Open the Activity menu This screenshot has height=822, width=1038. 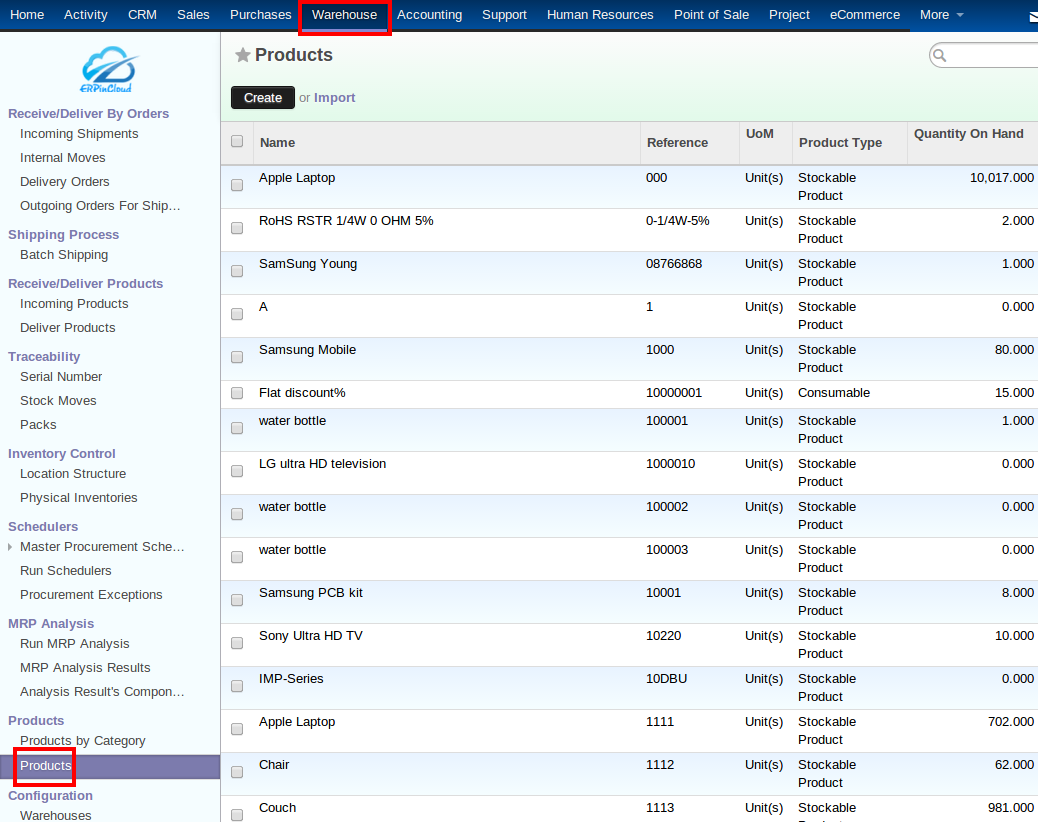(x=86, y=15)
